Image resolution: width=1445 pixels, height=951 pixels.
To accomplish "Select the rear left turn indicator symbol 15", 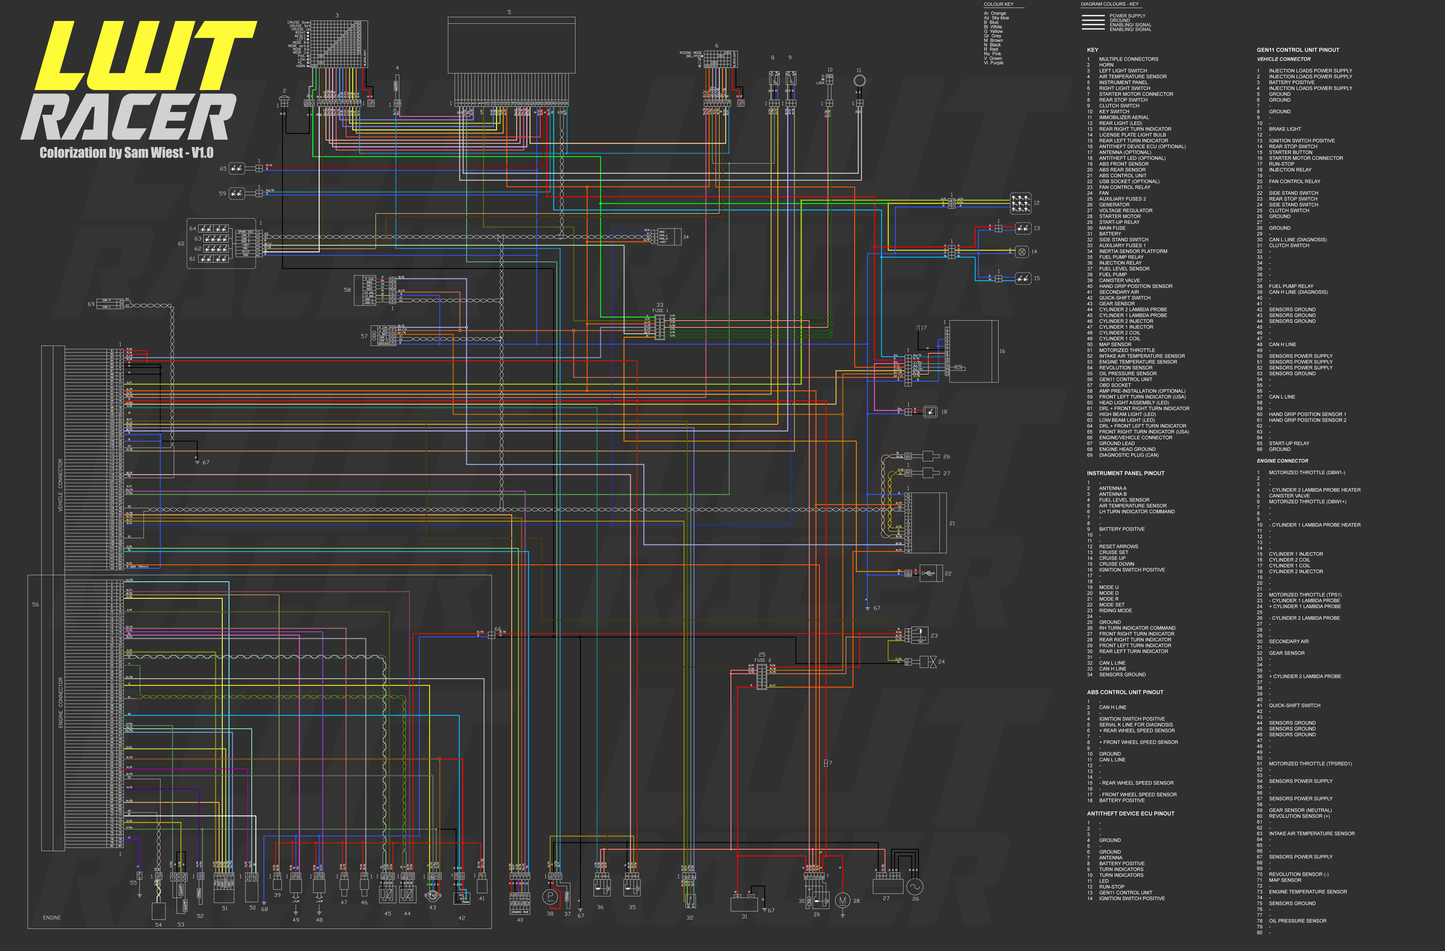I will [x=1021, y=278].
